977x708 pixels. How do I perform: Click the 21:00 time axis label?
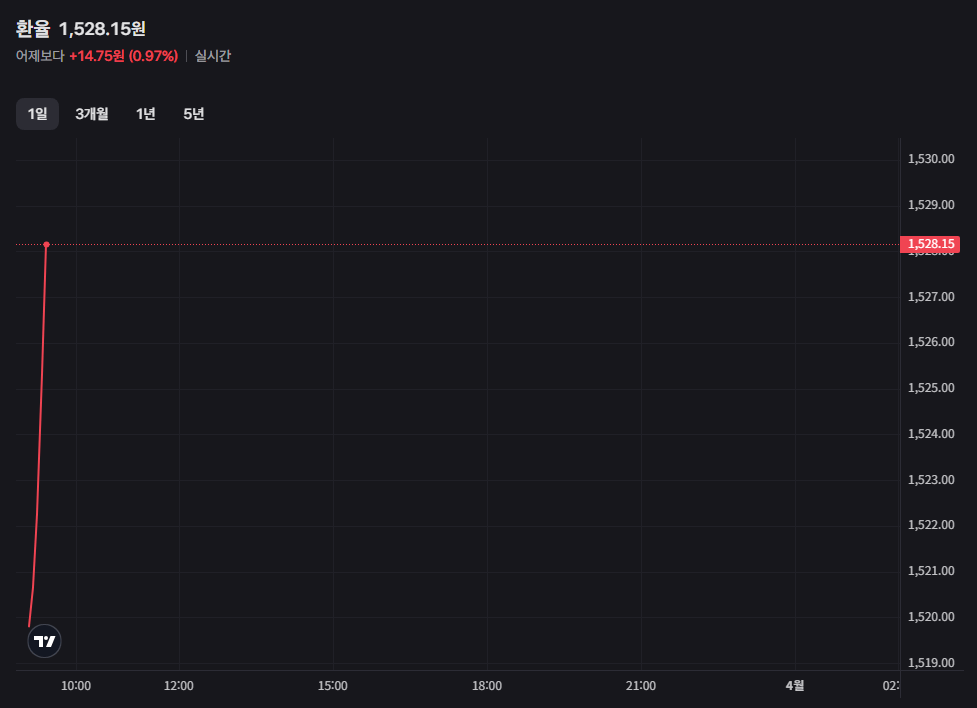(641, 686)
